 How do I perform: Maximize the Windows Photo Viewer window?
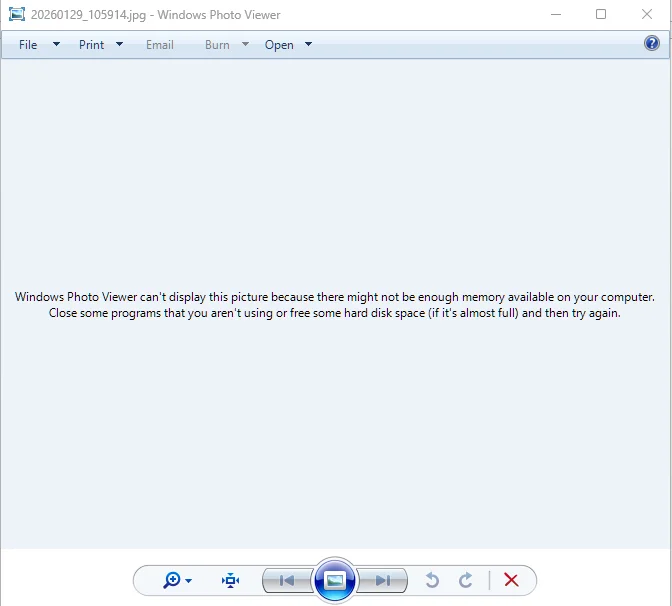[601, 14]
